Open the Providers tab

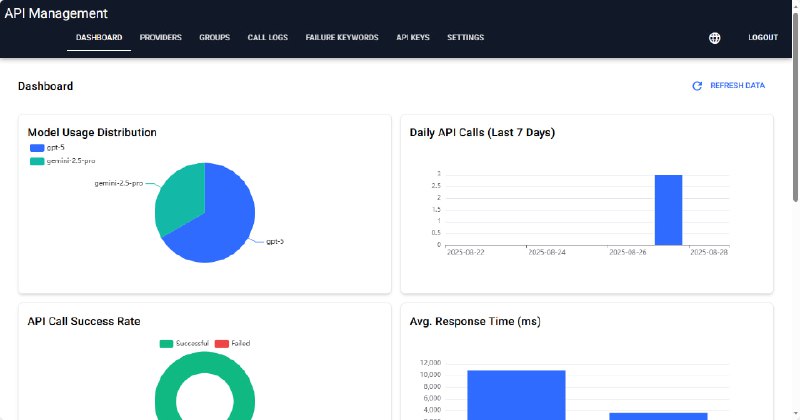pyautogui.click(x=160, y=38)
